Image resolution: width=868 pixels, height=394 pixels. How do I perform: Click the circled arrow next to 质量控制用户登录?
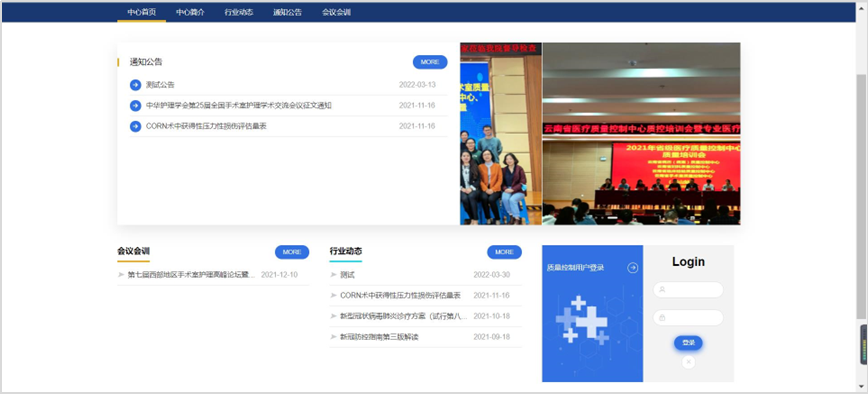[633, 268]
